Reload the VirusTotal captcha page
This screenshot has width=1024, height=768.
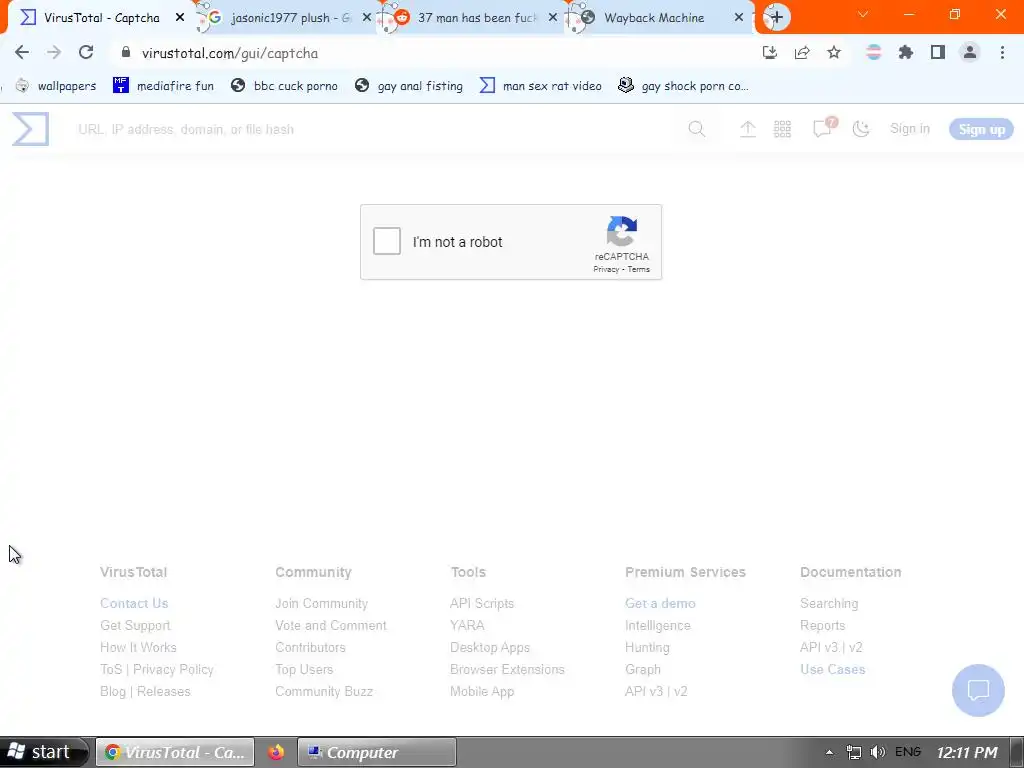pyautogui.click(x=86, y=53)
